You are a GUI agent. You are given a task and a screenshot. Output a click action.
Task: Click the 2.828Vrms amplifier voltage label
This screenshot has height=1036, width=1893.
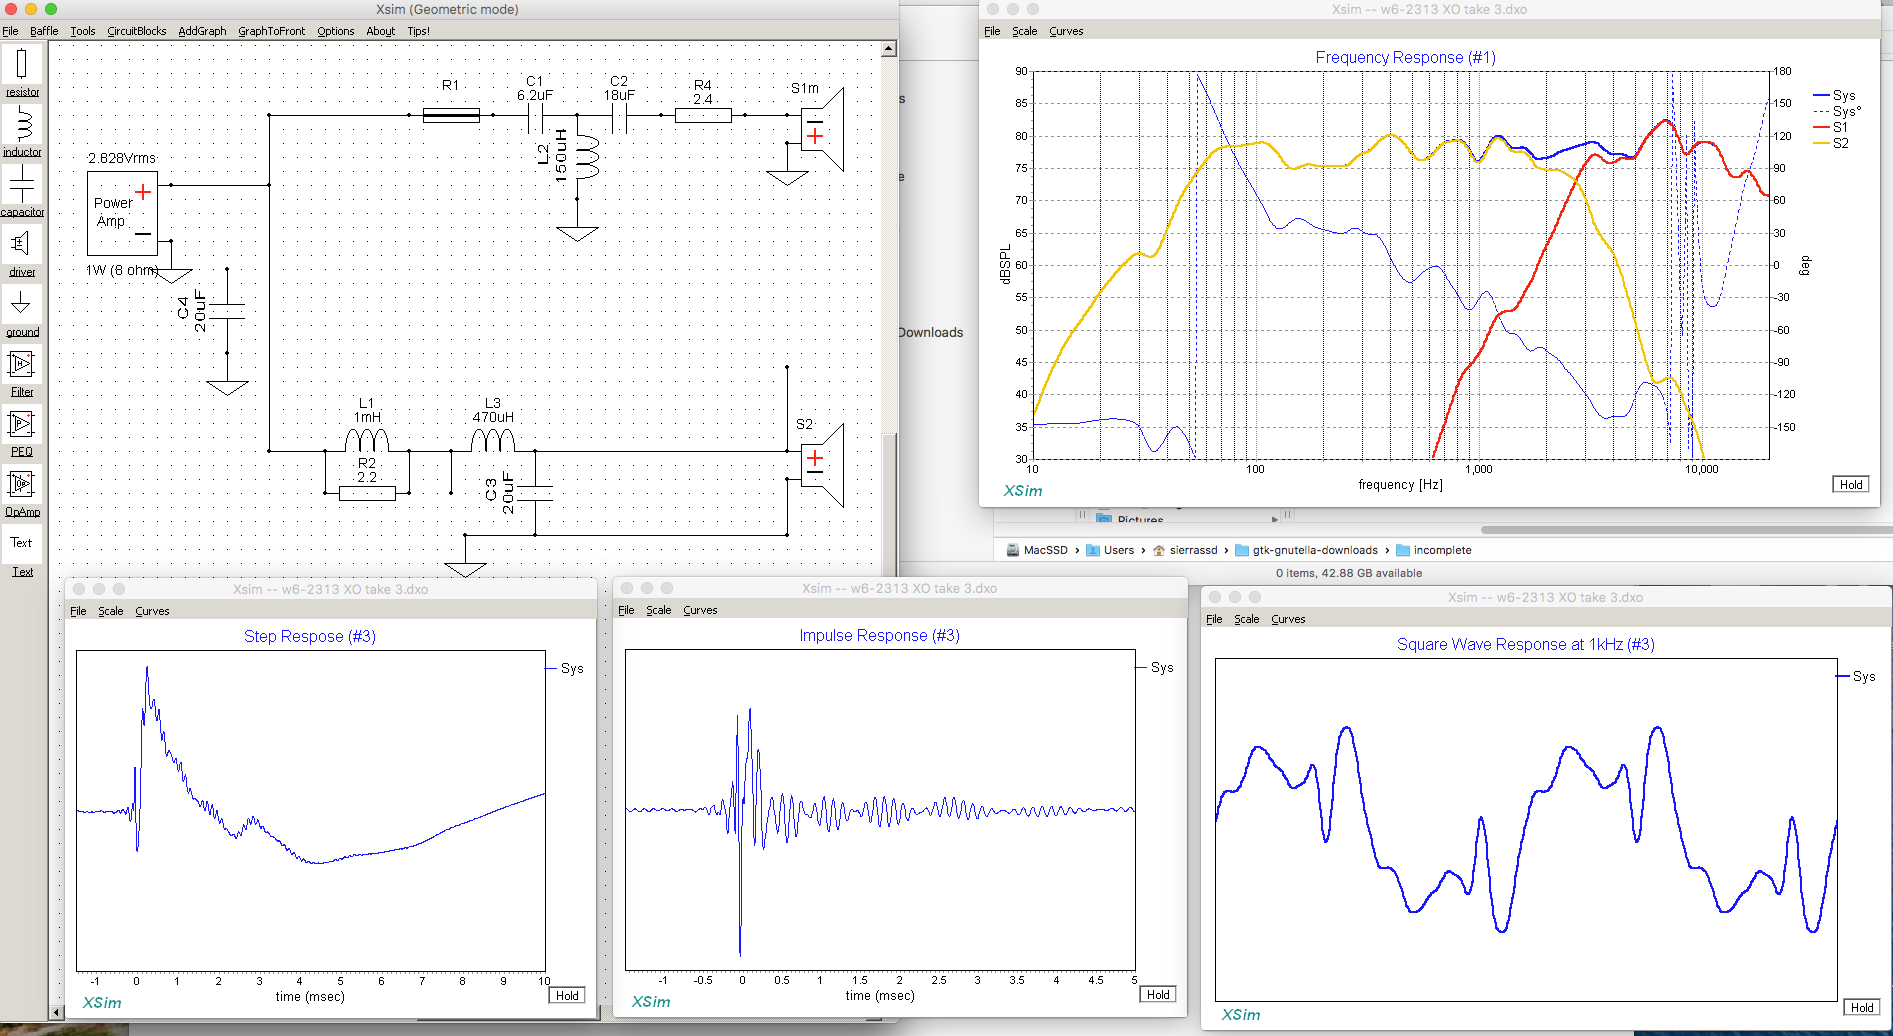pyautogui.click(x=122, y=158)
